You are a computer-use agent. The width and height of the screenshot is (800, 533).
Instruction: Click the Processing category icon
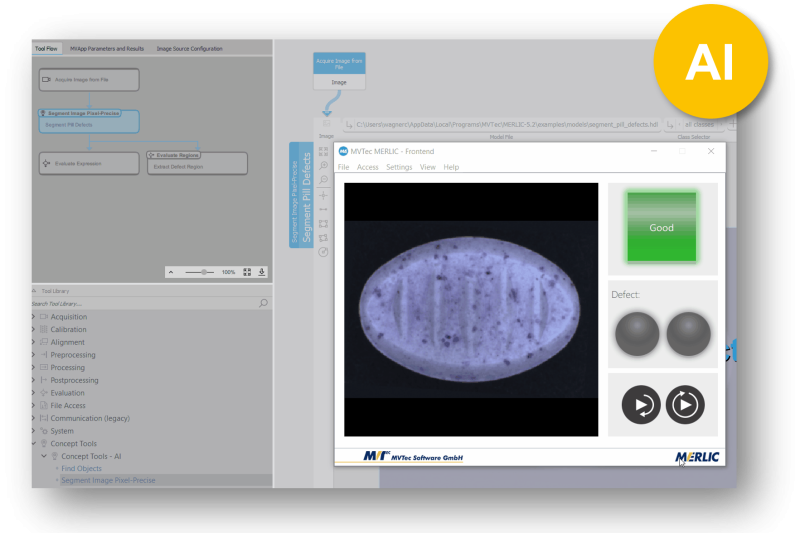tap(44, 368)
